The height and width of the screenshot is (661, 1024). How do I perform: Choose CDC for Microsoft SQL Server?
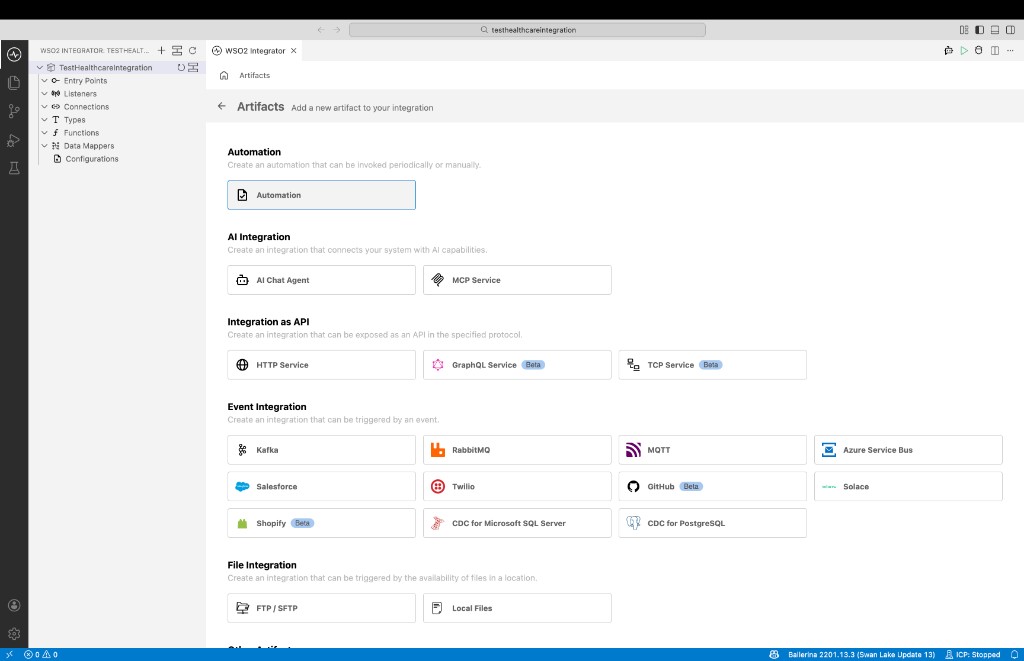pos(517,523)
